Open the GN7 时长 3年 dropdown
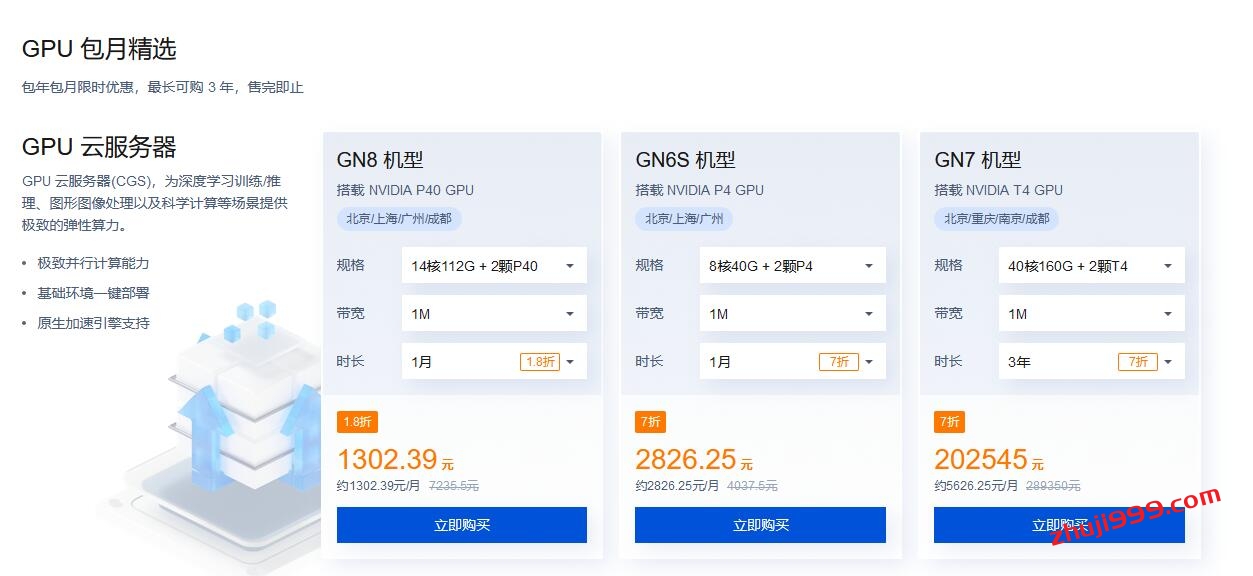 click(x=1091, y=362)
